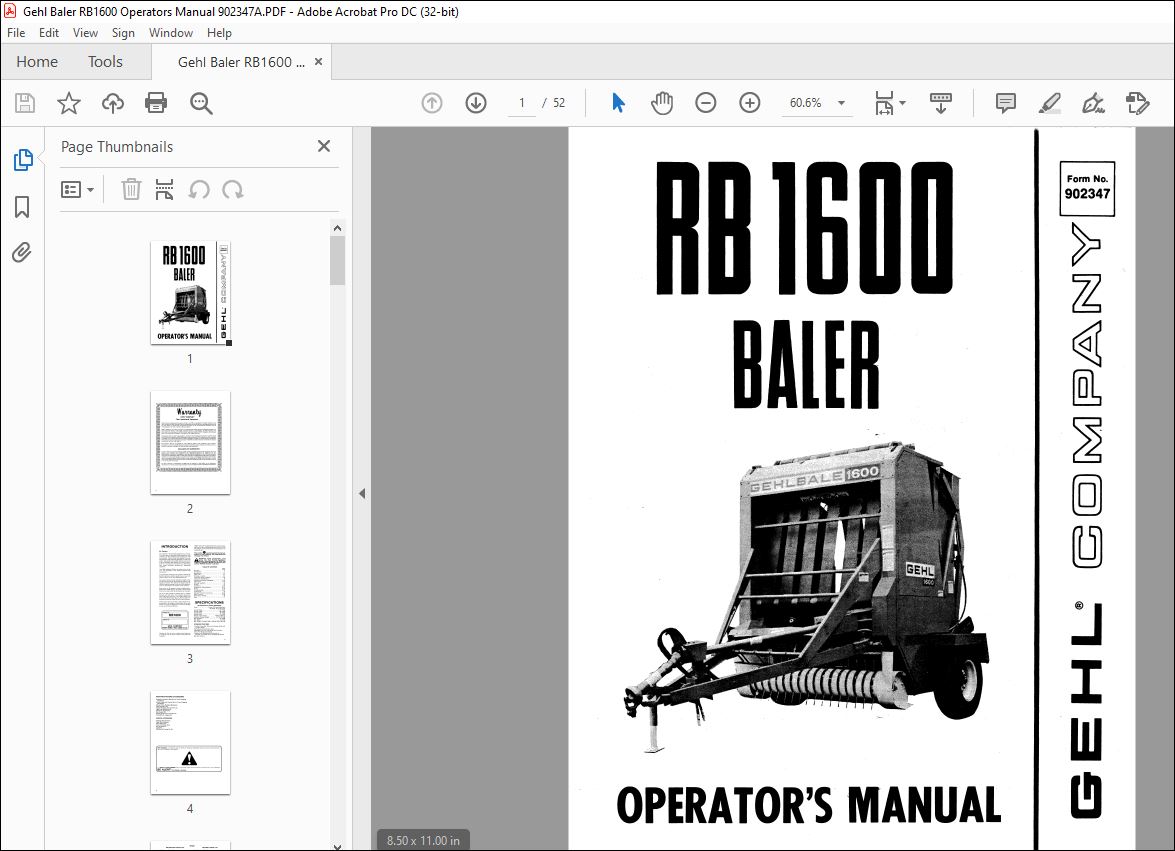Click the read mode keyboard-arrow icon
The width and height of the screenshot is (1175, 851).
point(940,103)
